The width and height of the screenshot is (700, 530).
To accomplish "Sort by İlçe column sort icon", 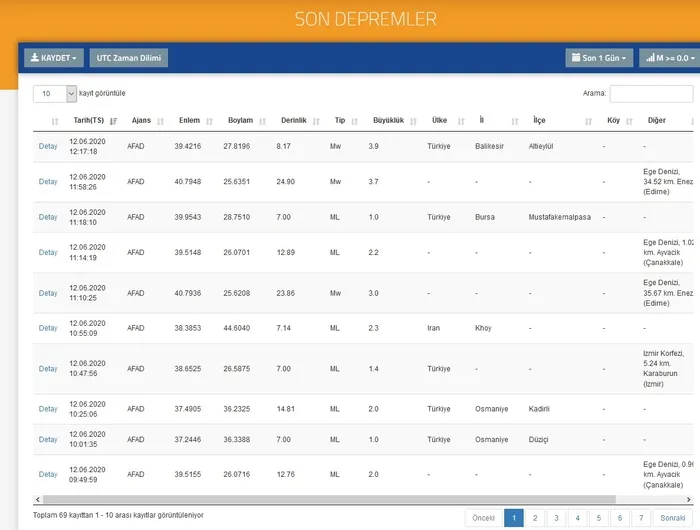I will pyautogui.click(x=587, y=121).
